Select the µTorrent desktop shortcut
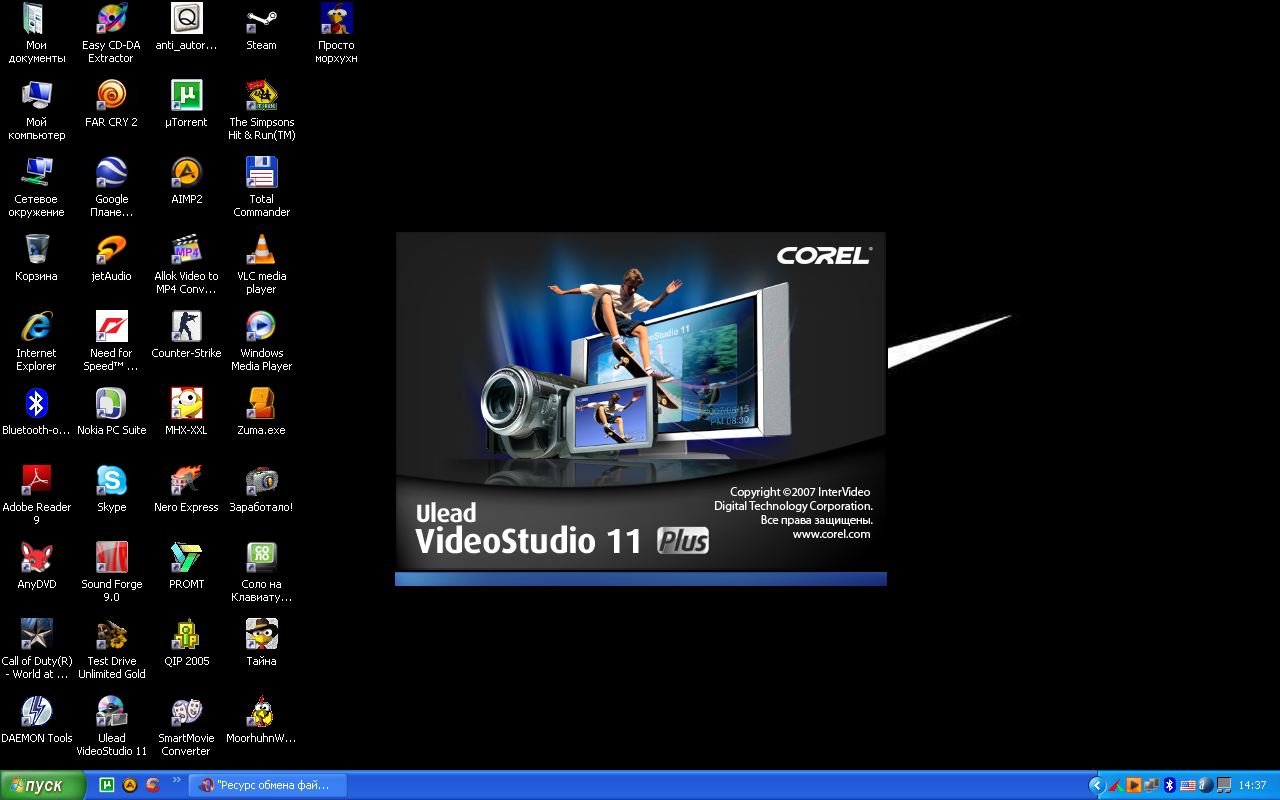 [186, 96]
